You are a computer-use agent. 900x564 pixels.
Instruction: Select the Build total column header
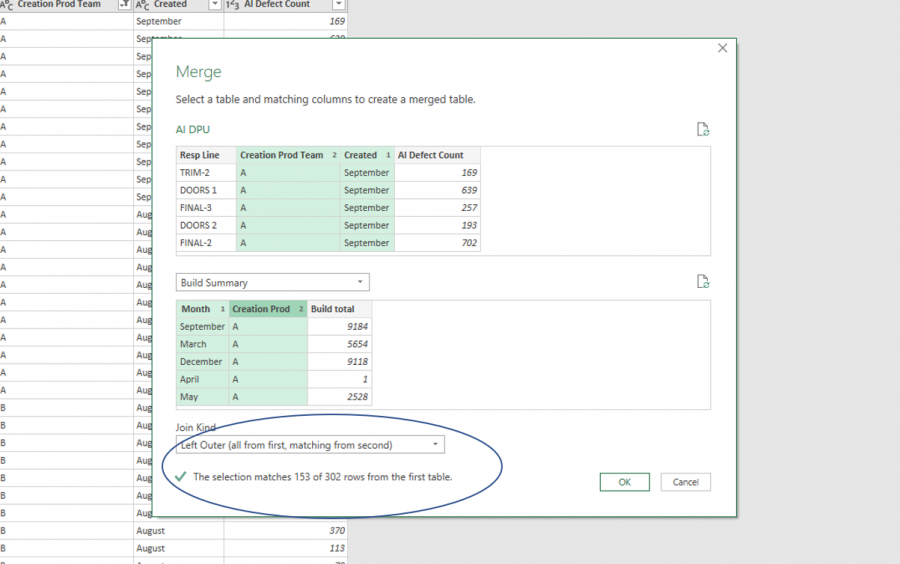339,309
